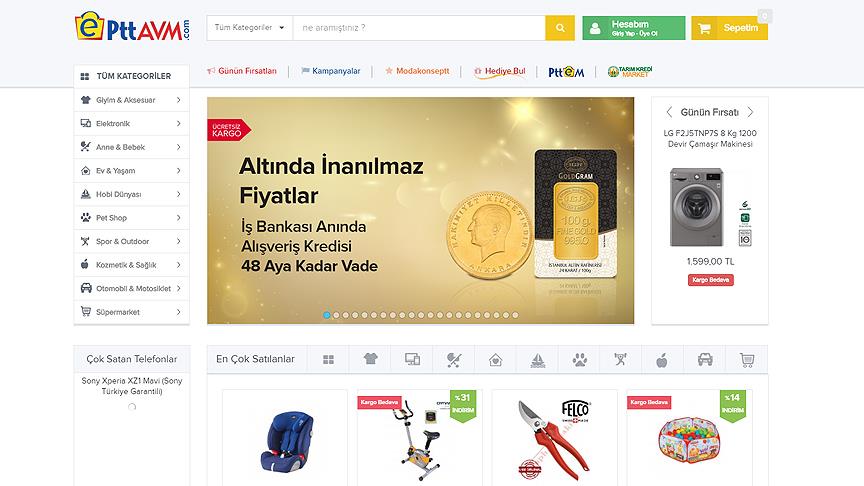Image resolution: width=864 pixels, height=486 pixels.
Task: Select the sailboat hobby icon tab
Action: [537, 360]
